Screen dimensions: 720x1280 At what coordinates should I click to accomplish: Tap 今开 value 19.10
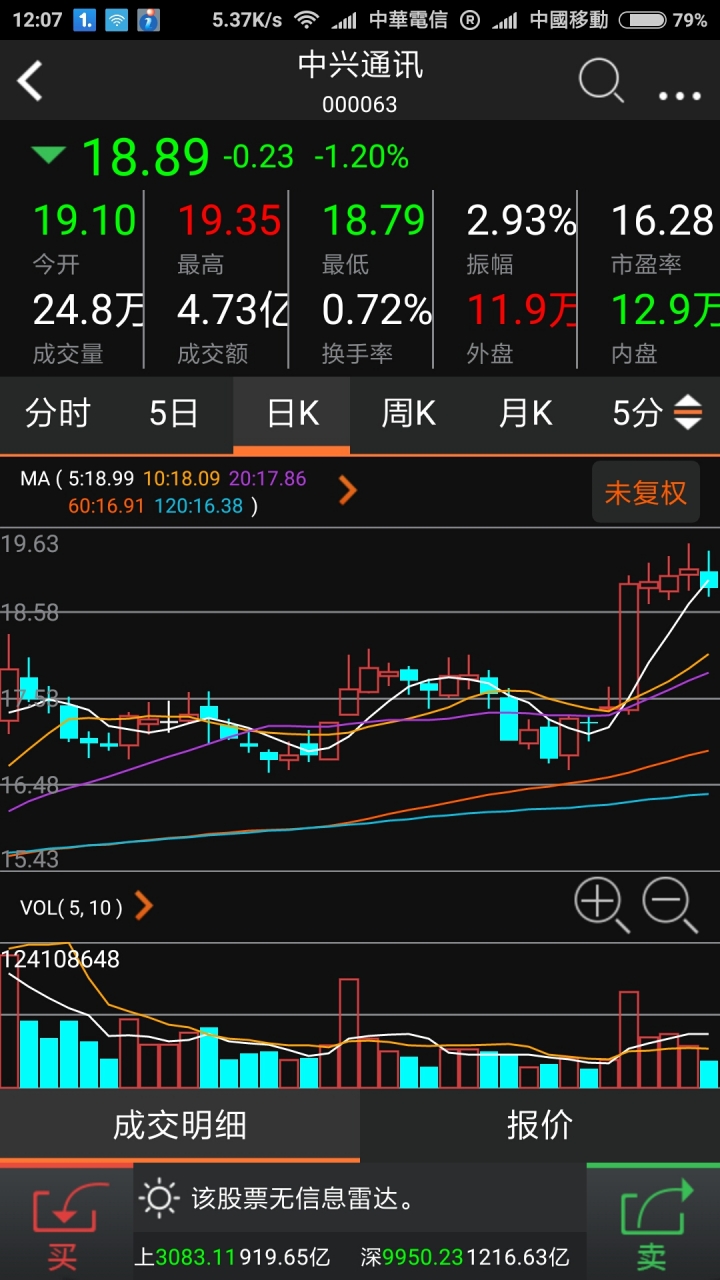point(84,220)
